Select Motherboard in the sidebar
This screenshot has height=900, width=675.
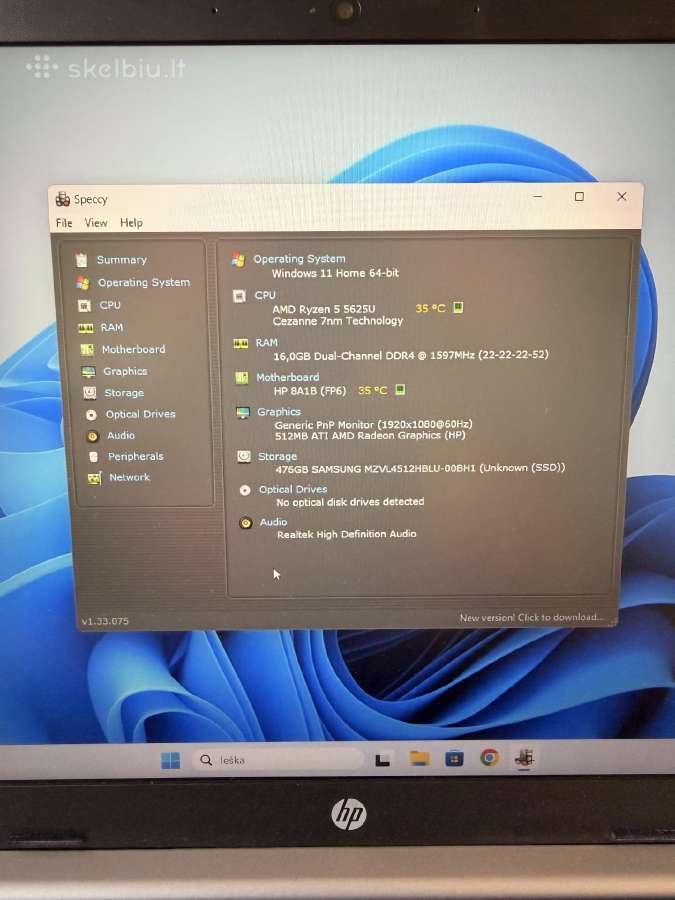pyautogui.click(x=134, y=349)
